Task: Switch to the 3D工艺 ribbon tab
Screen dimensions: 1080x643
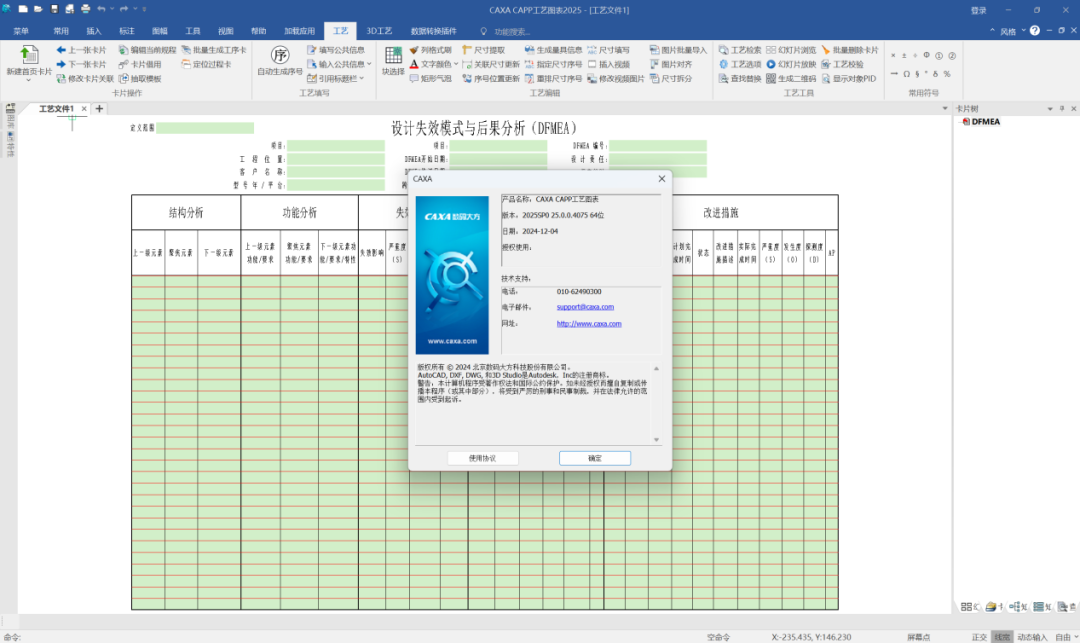Action: tap(379, 31)
